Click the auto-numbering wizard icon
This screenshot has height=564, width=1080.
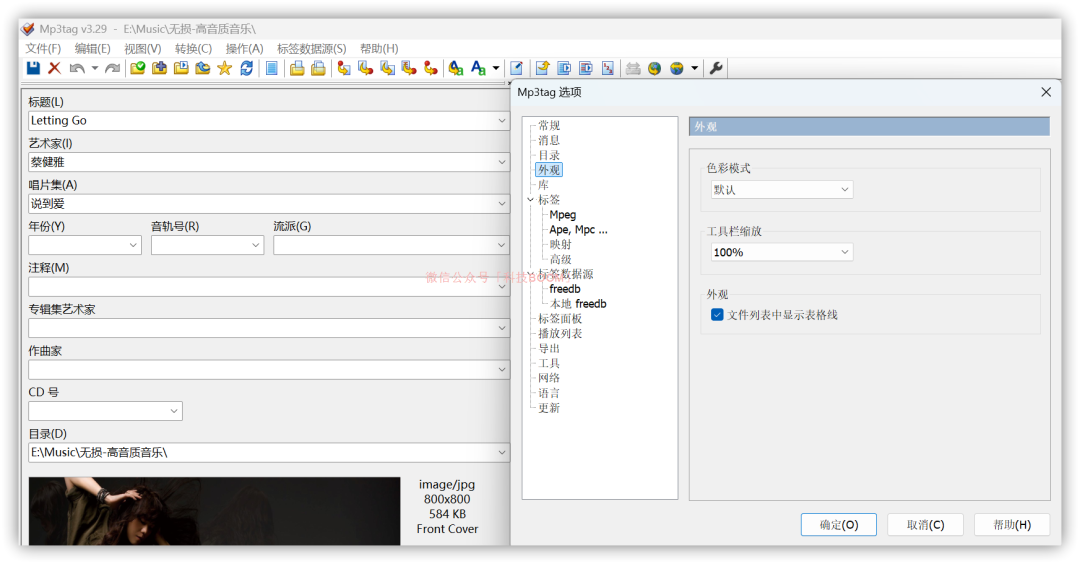(608, 67)
